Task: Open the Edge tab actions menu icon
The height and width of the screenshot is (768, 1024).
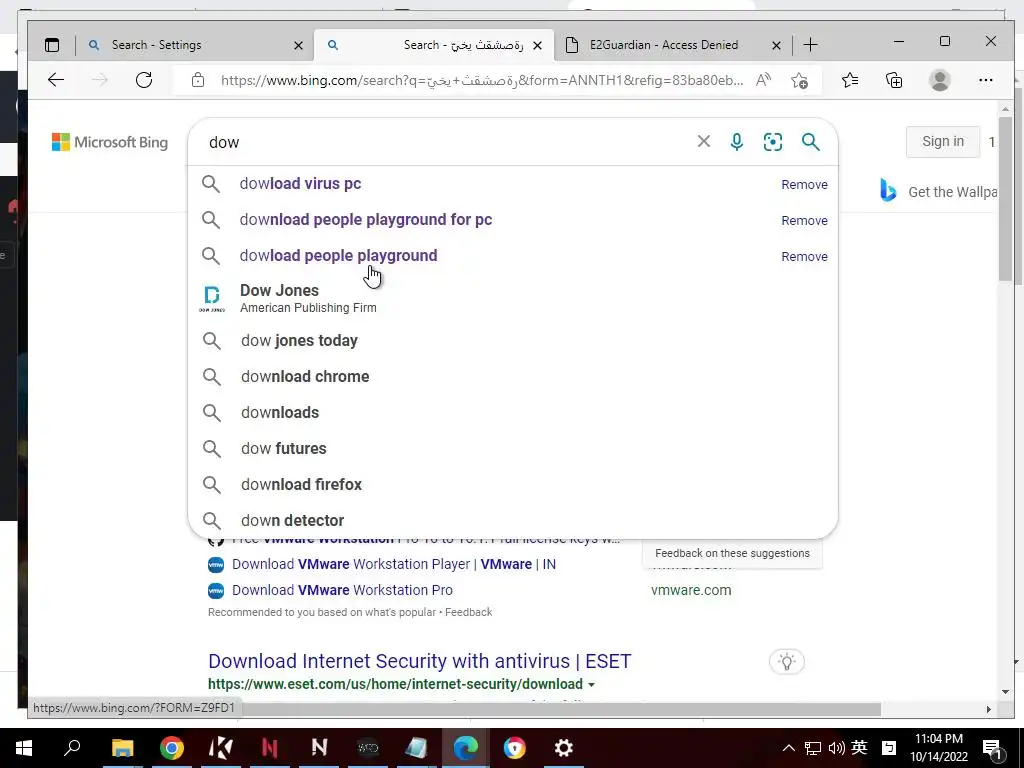Action: coord(52,45)
